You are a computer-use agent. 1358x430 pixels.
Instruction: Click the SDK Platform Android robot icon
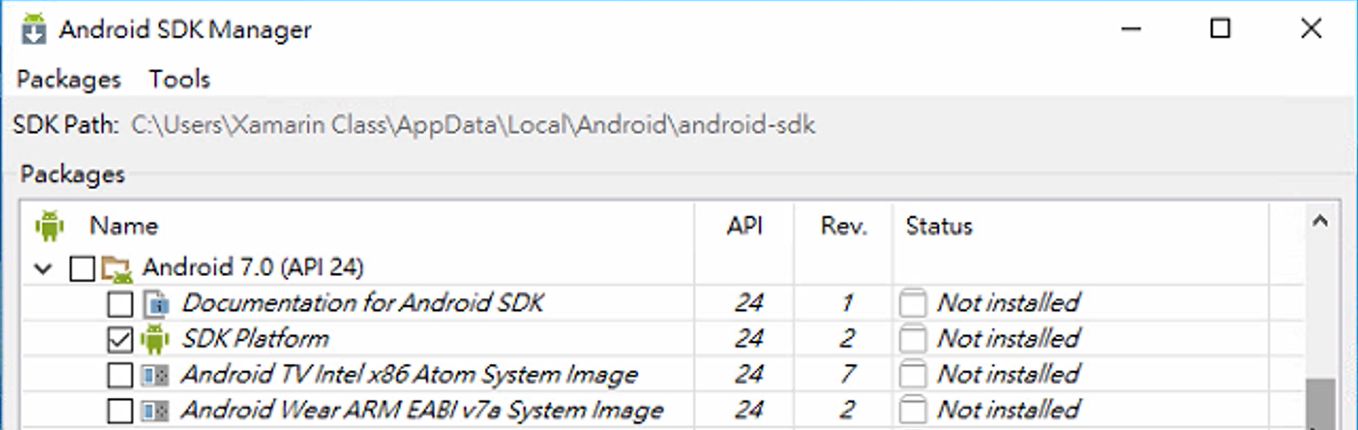coord(155,339)
